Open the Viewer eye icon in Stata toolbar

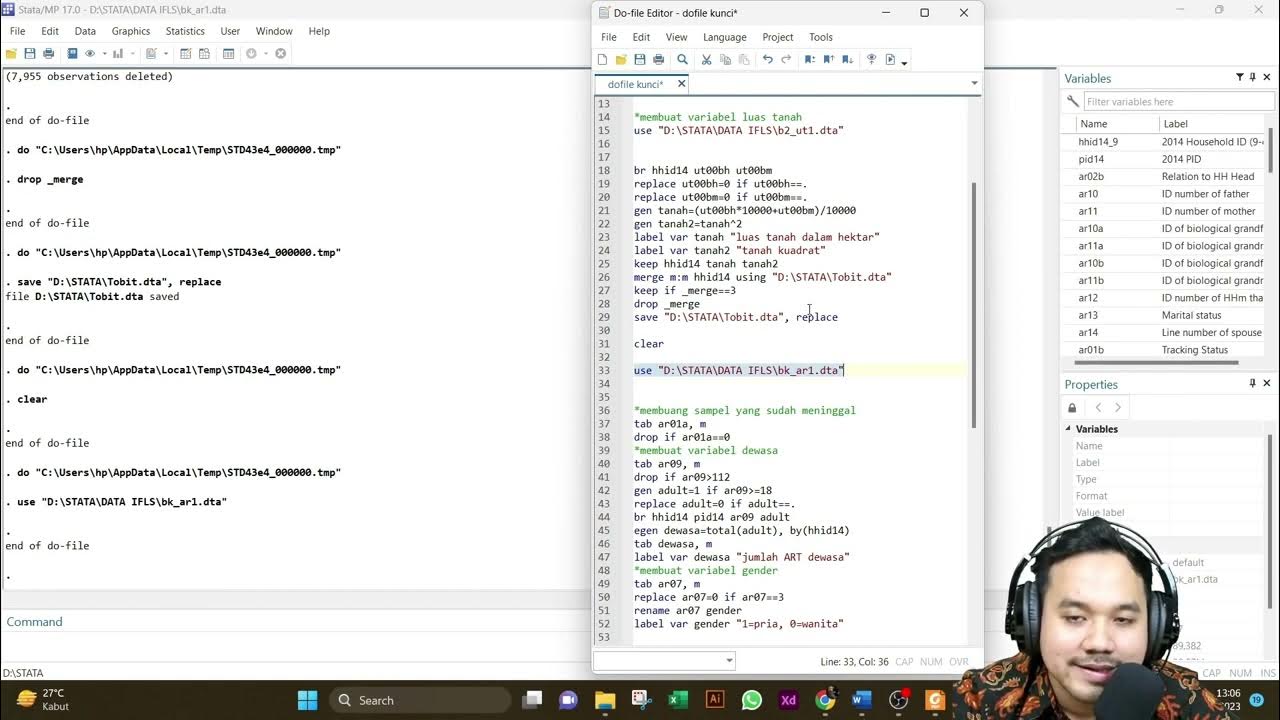(90, 53)
